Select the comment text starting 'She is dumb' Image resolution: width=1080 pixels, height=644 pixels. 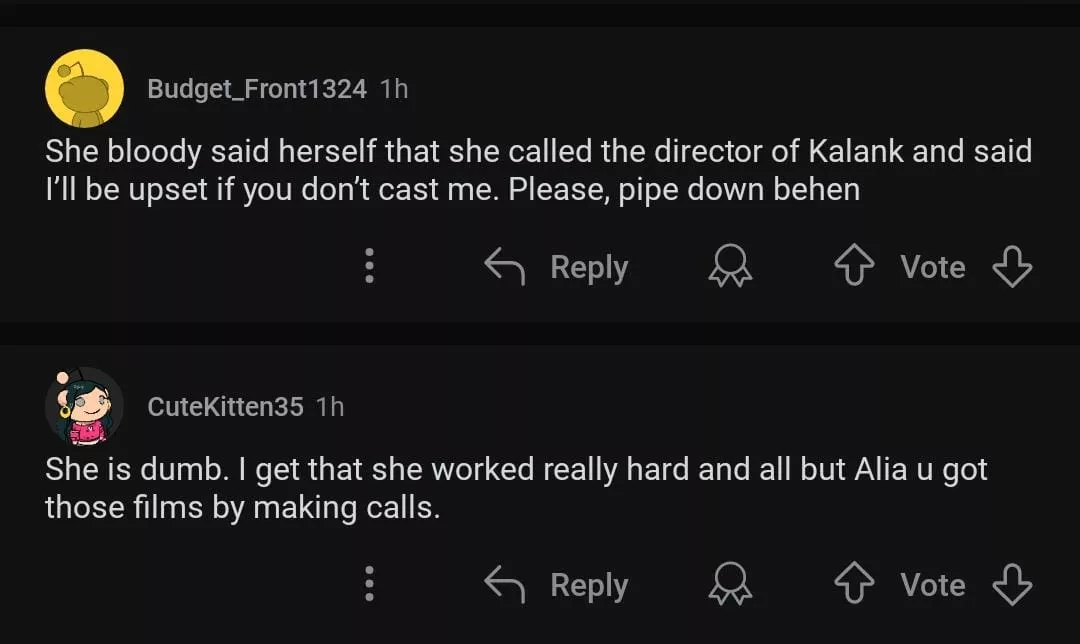pyautogui.click(x=516, y=488)
